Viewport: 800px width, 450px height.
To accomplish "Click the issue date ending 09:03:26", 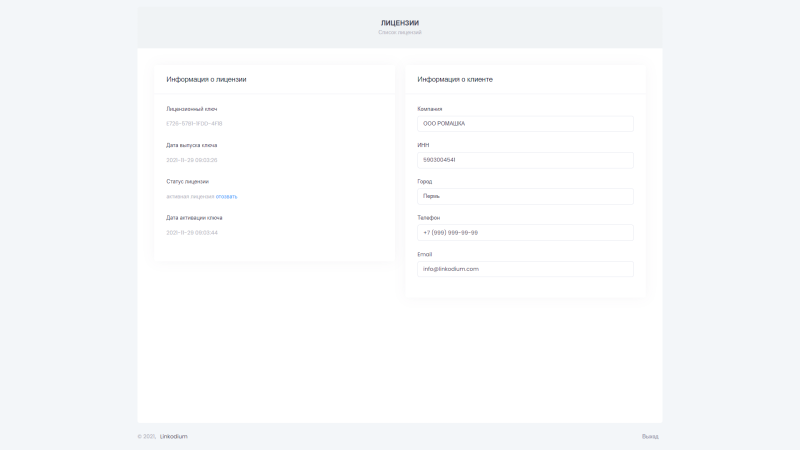I will (191, 160).
